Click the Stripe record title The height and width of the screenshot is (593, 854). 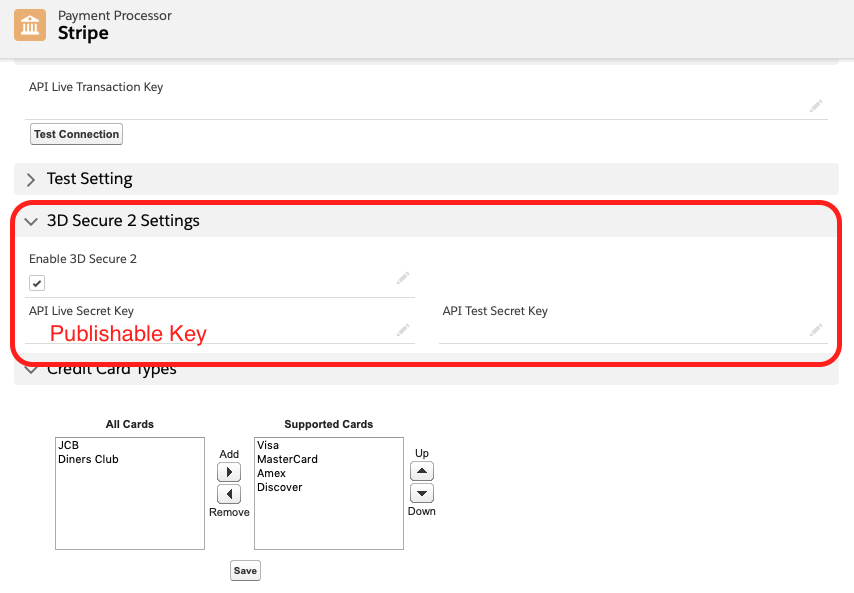(83, 33)
